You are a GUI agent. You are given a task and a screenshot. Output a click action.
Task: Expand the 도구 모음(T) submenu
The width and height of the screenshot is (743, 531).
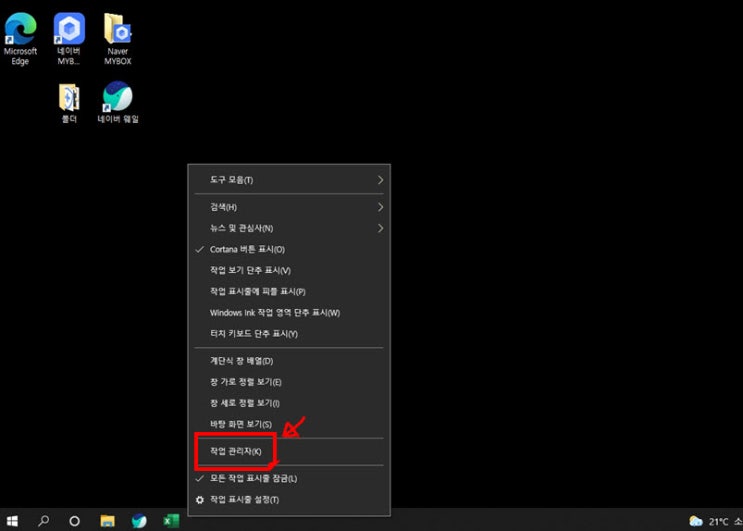(289, 180)
